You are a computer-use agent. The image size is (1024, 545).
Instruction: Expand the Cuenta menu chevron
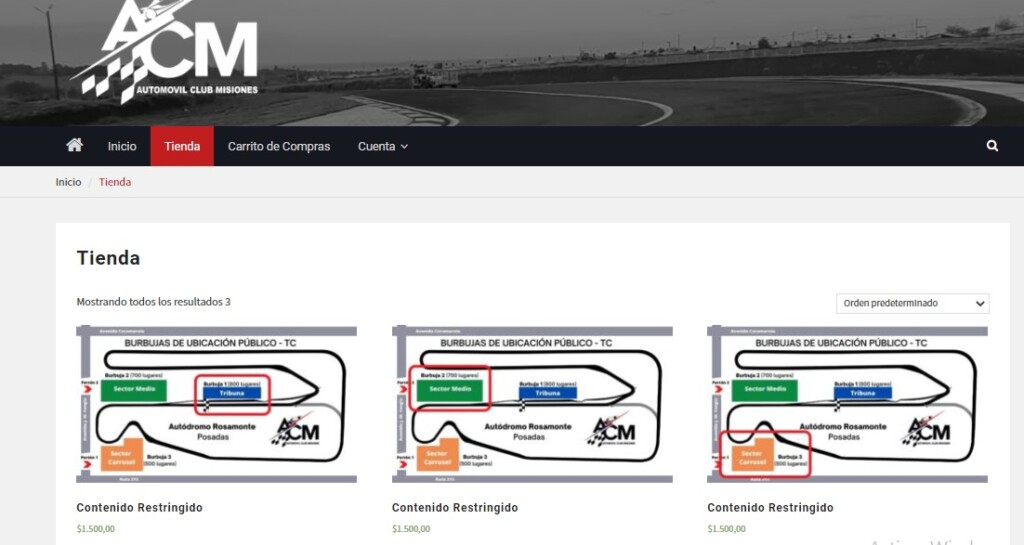point(404,147)
